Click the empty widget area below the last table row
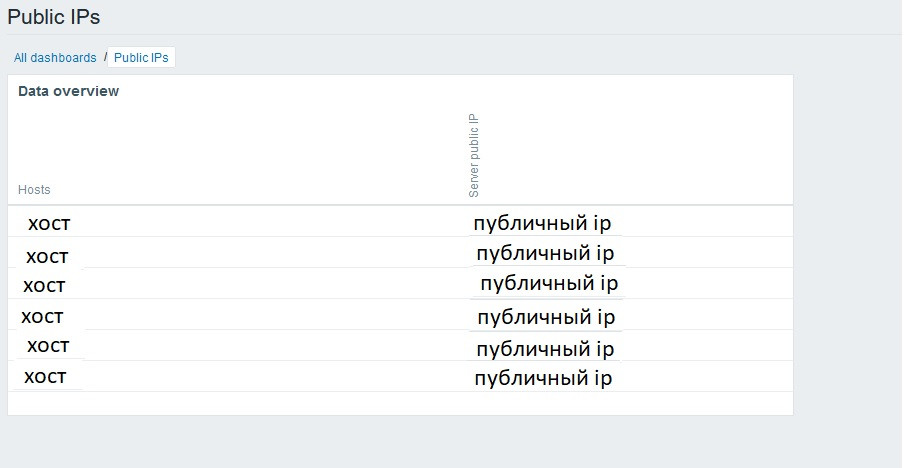The height and width of the screenshot is (468, 904). point(400,403)
